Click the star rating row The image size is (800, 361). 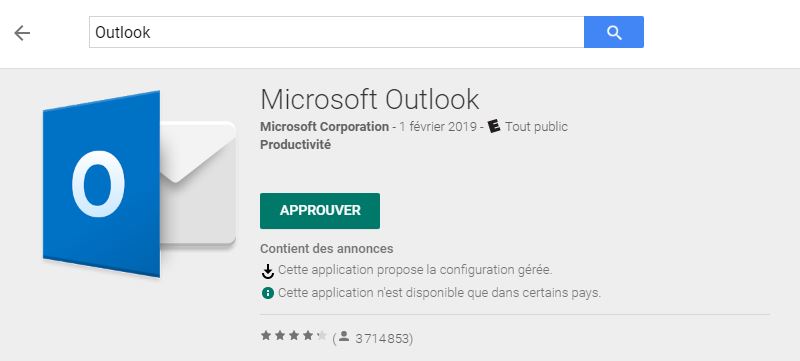click(294, 336)
